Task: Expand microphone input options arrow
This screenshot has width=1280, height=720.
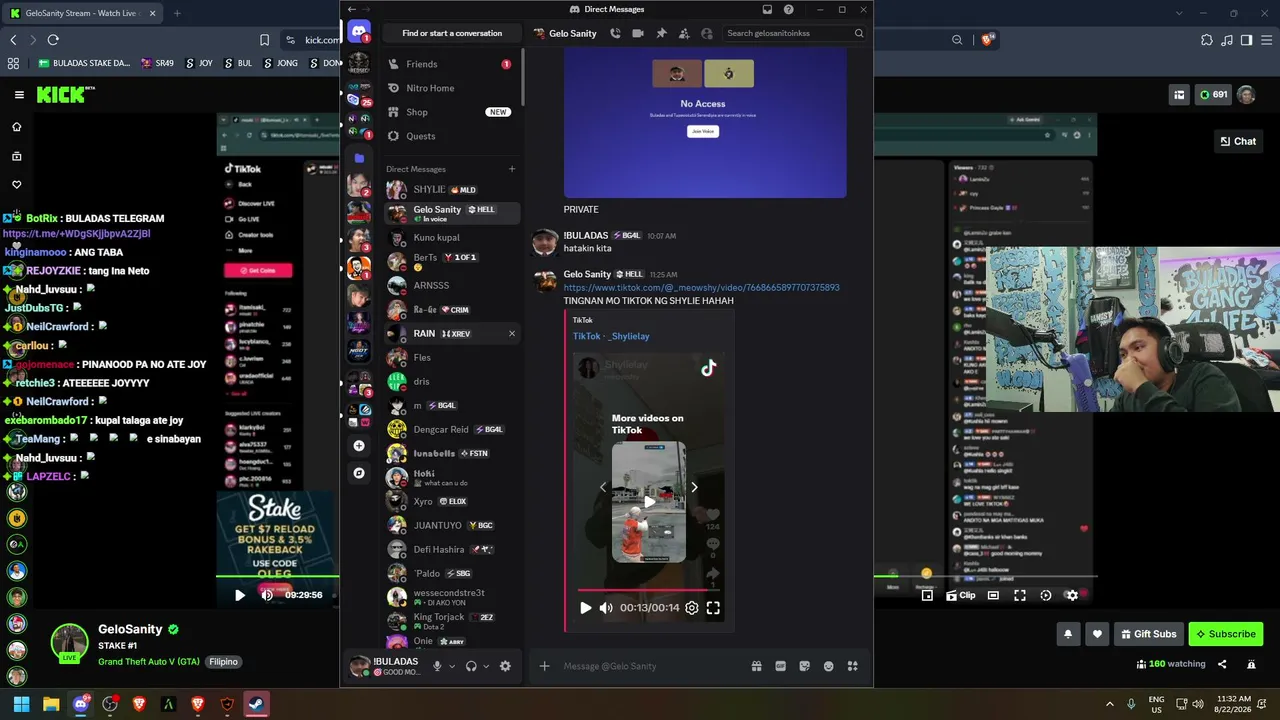Action: (x=452, y=666)
